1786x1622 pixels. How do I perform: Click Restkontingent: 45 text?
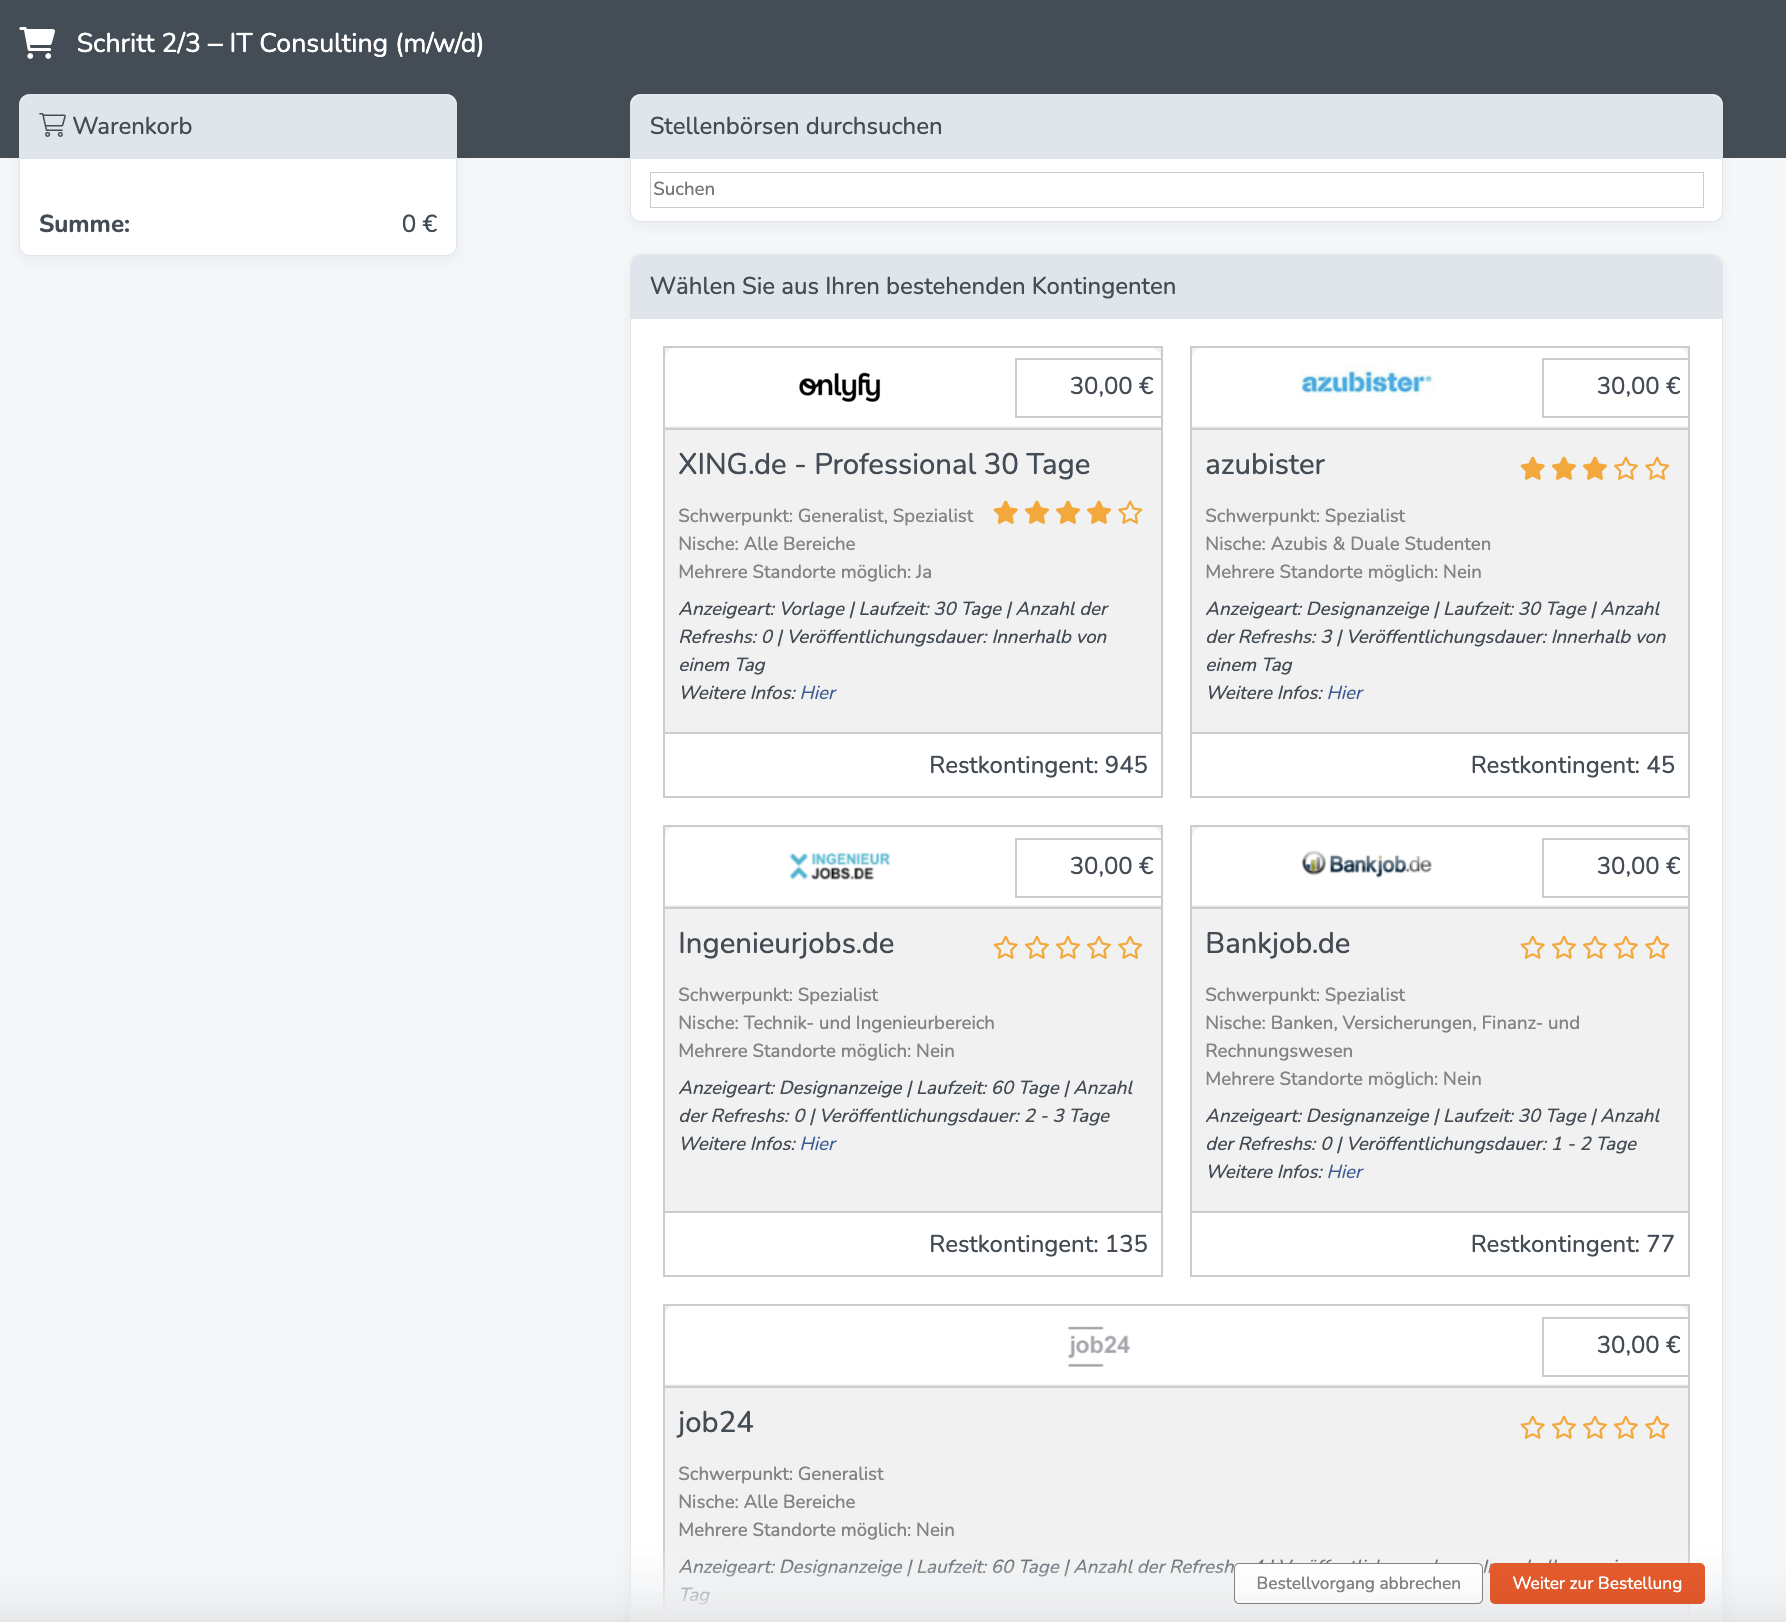1572,765
